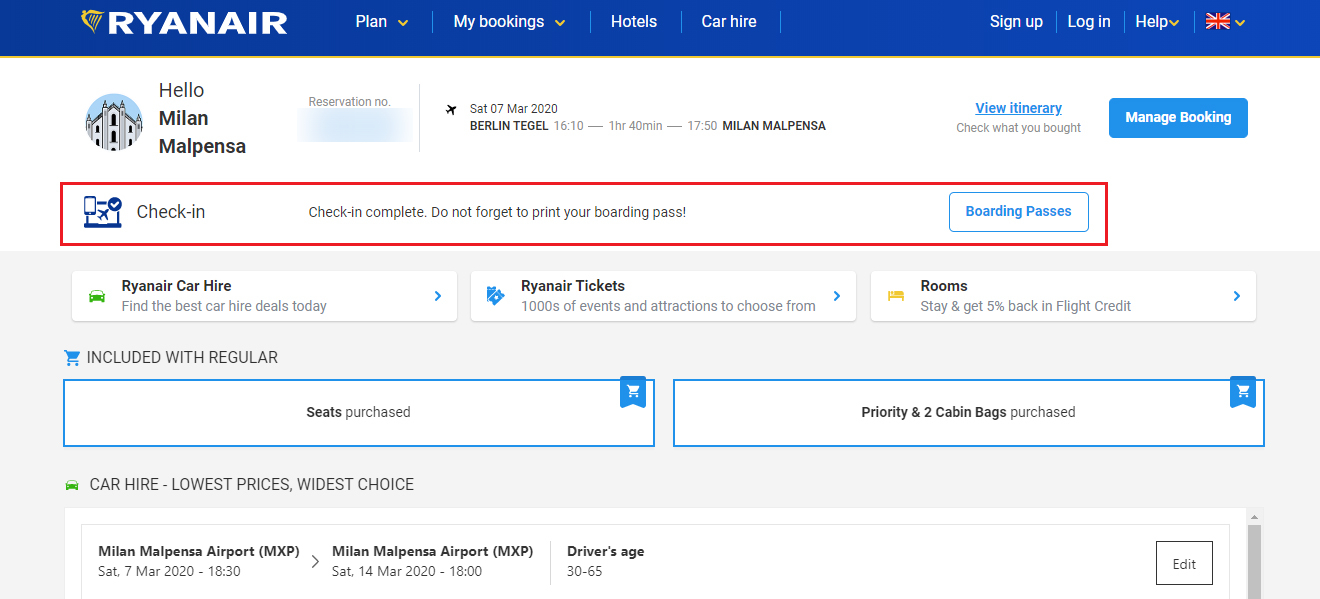Click the Seats purchased box
The height and width of the screenshot is (599, 1320).
pos(358,412)
